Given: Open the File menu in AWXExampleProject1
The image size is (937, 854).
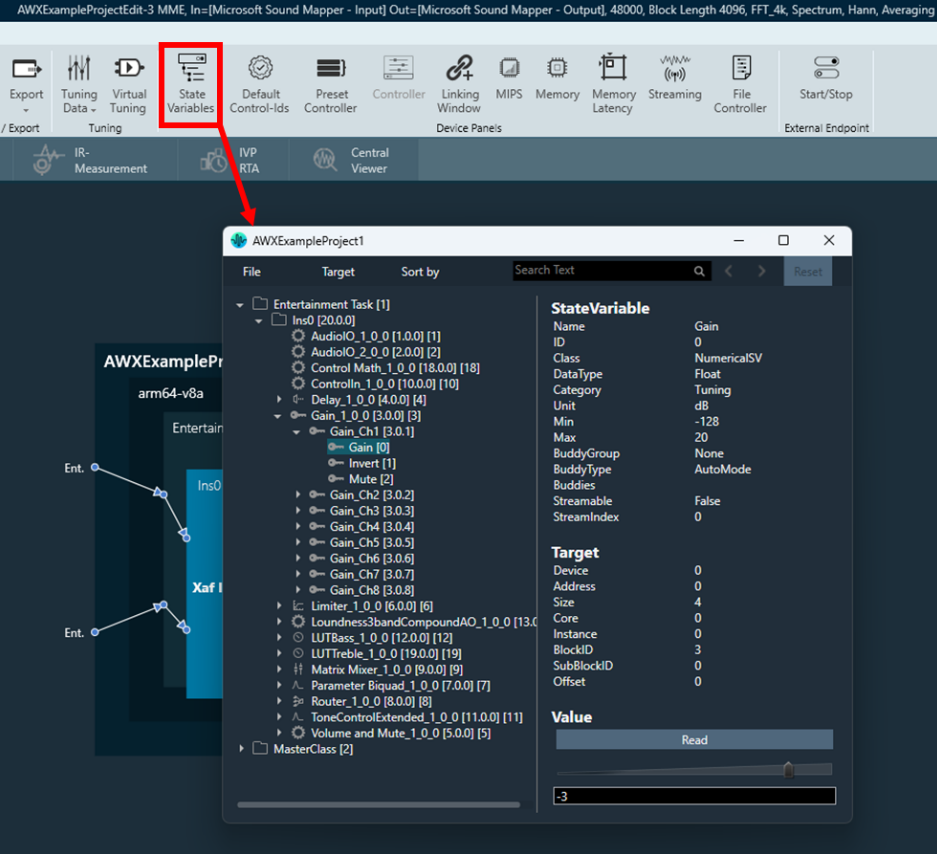Looking at the screenshot, I should point(252,272).
